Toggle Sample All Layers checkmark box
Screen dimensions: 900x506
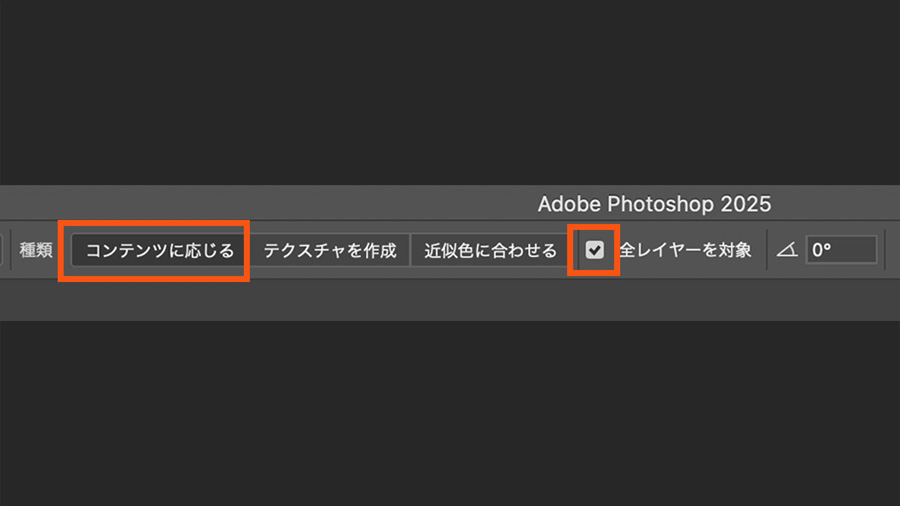[x=595, y=250]
